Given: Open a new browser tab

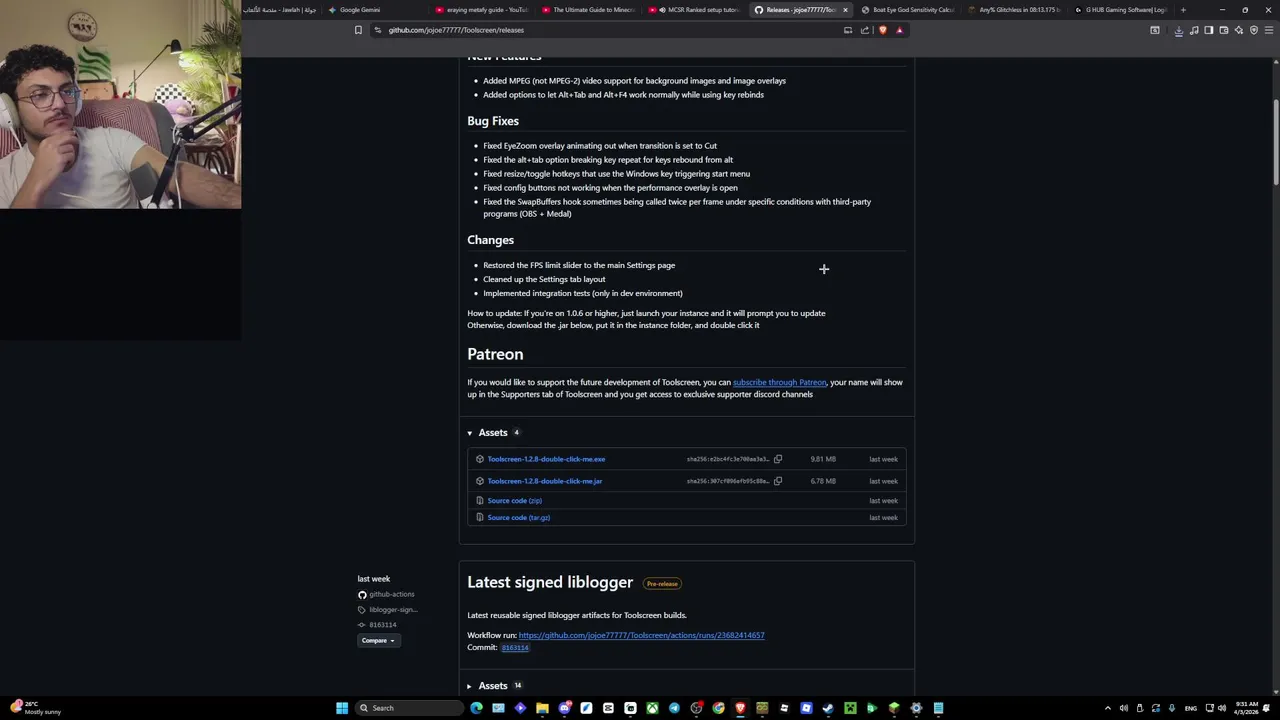Looking at the screenshot, I should [1183, 10].
